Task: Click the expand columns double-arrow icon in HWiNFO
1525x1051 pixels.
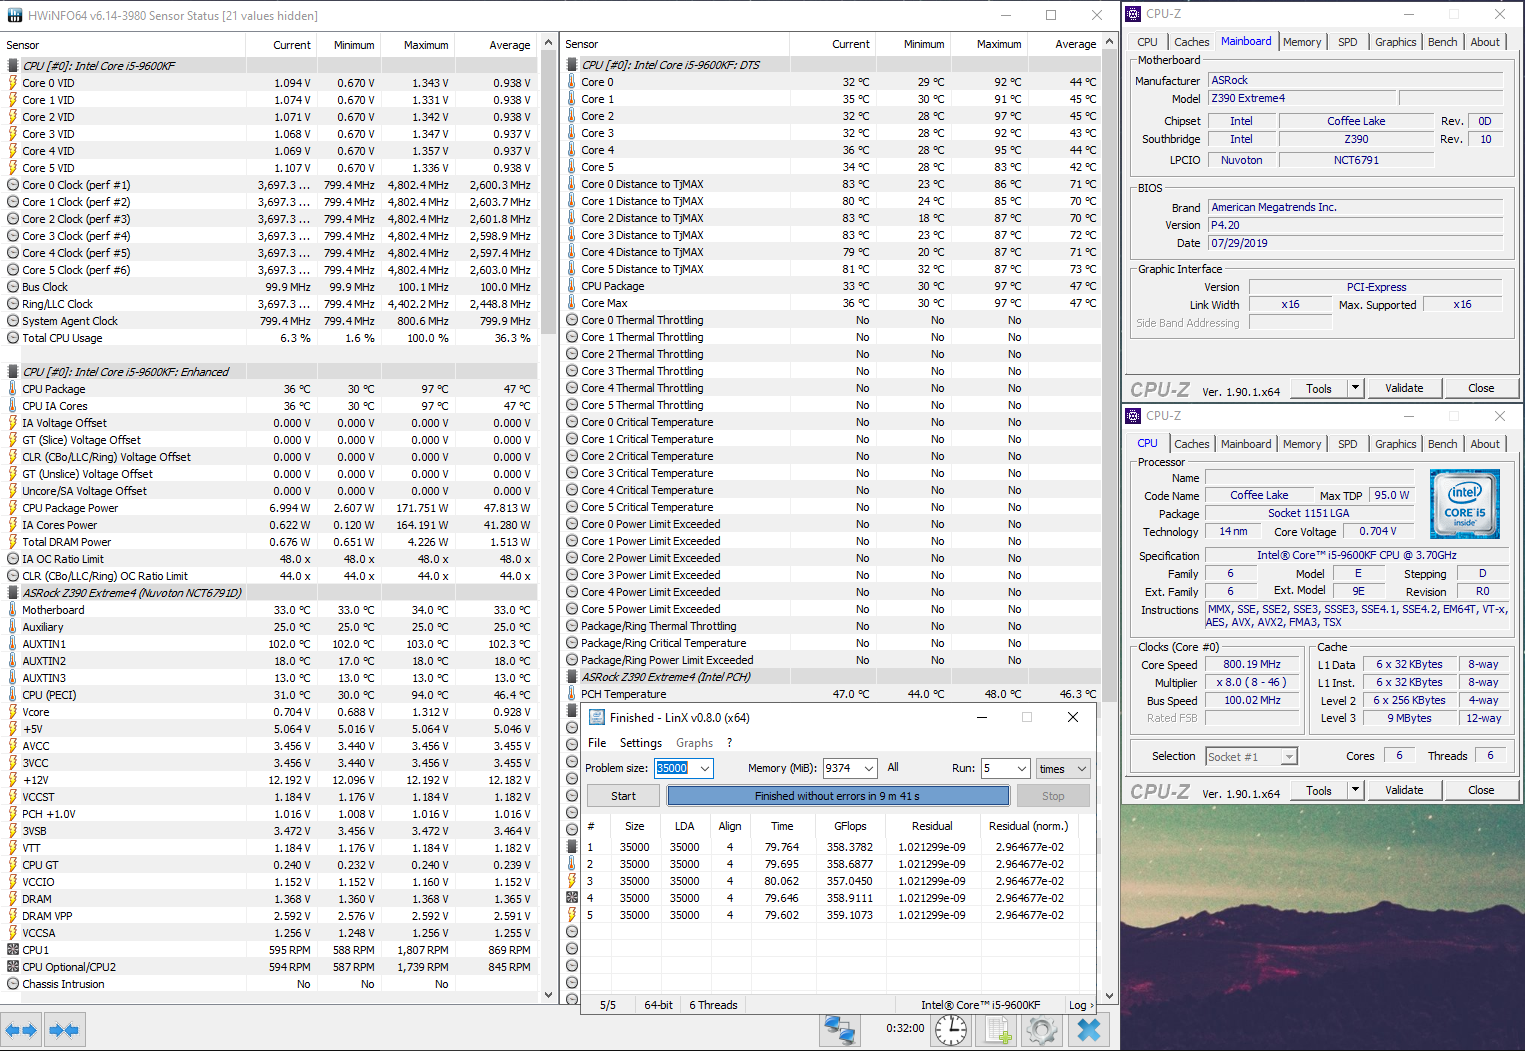Action: click(x=21, y=1029)
